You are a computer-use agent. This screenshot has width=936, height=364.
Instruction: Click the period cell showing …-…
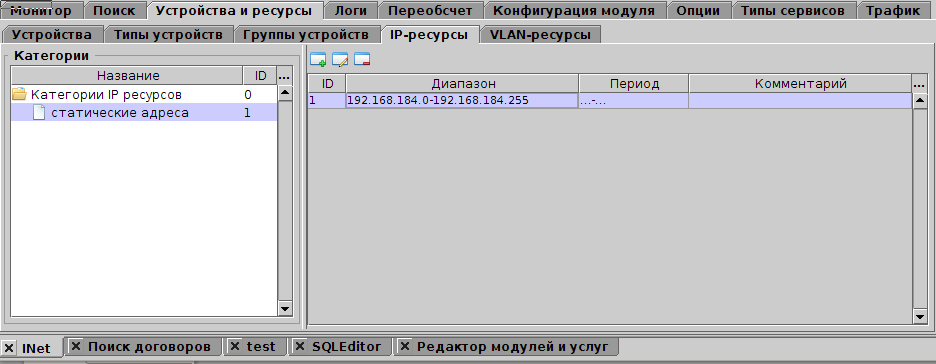click(x=633, y=100)
